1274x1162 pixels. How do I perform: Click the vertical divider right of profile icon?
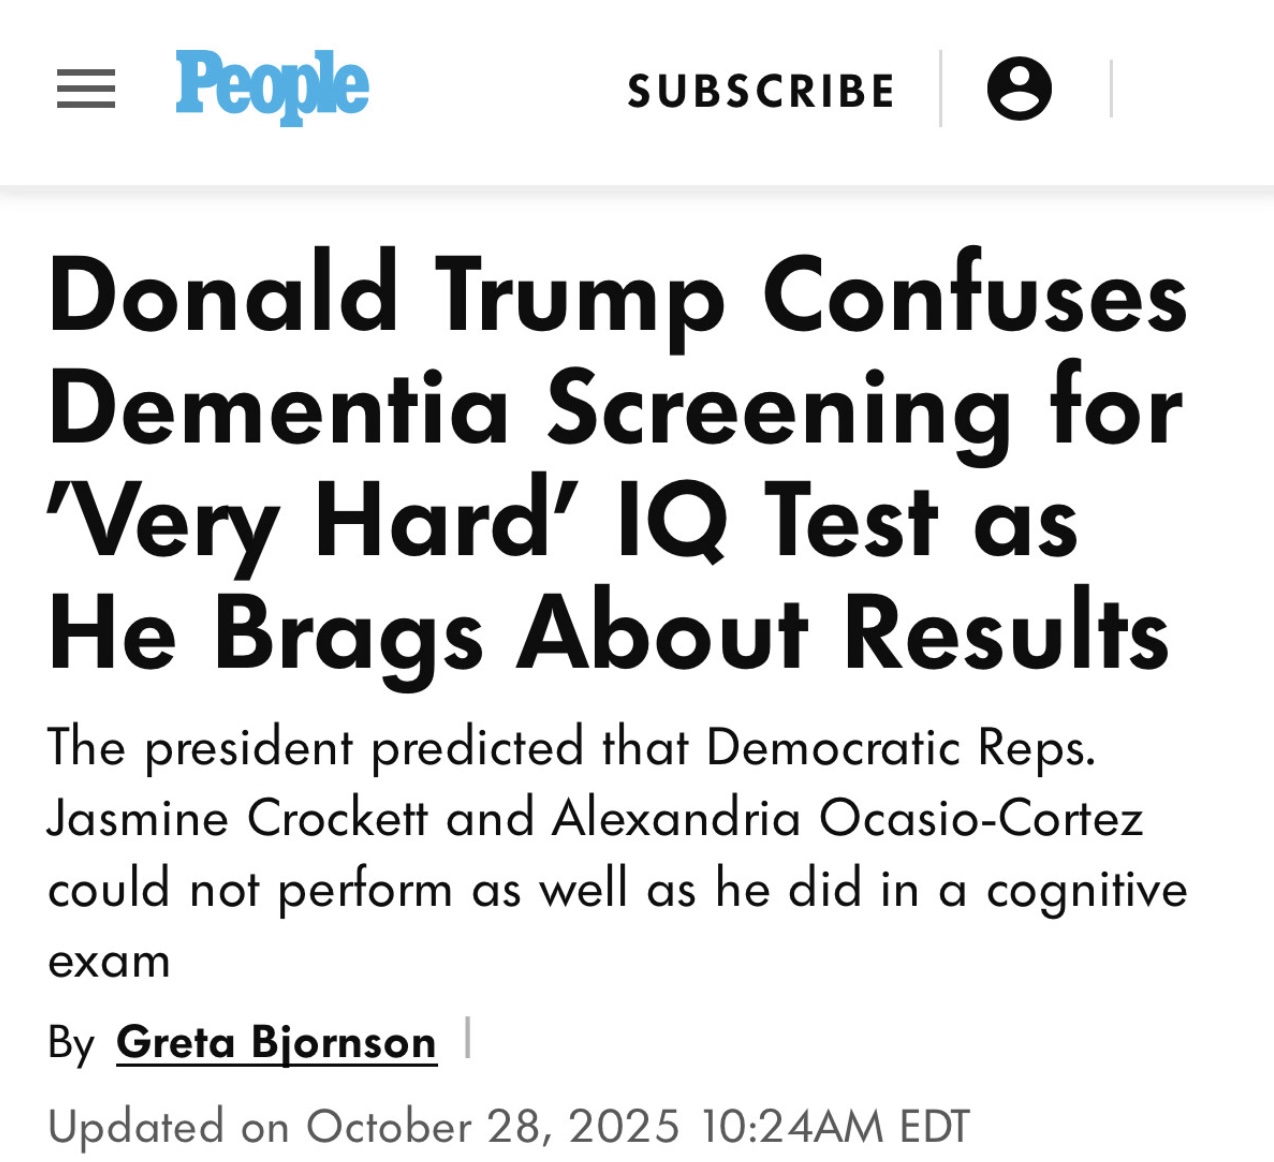(1111, 89)
